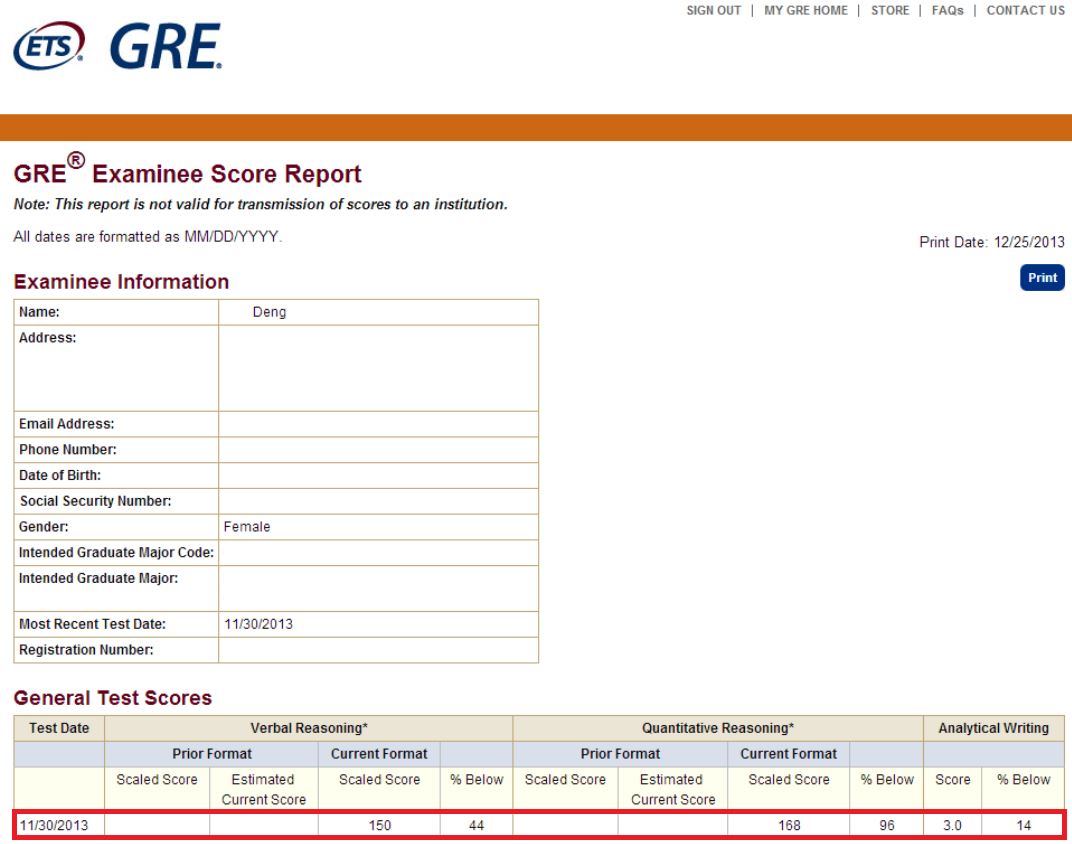Click the 'Quantitative Reasoning*' column header
The width and height of the screenshot is (1072, 844).
[x=718, y=728]
